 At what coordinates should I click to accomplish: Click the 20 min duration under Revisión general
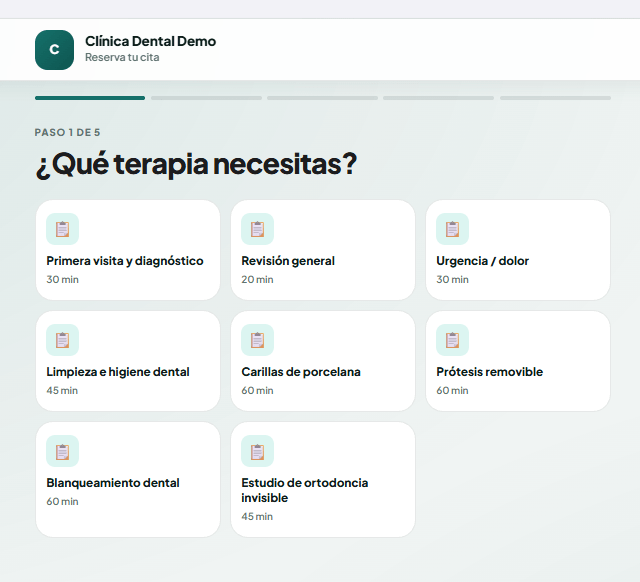click(x=257, y=280)
